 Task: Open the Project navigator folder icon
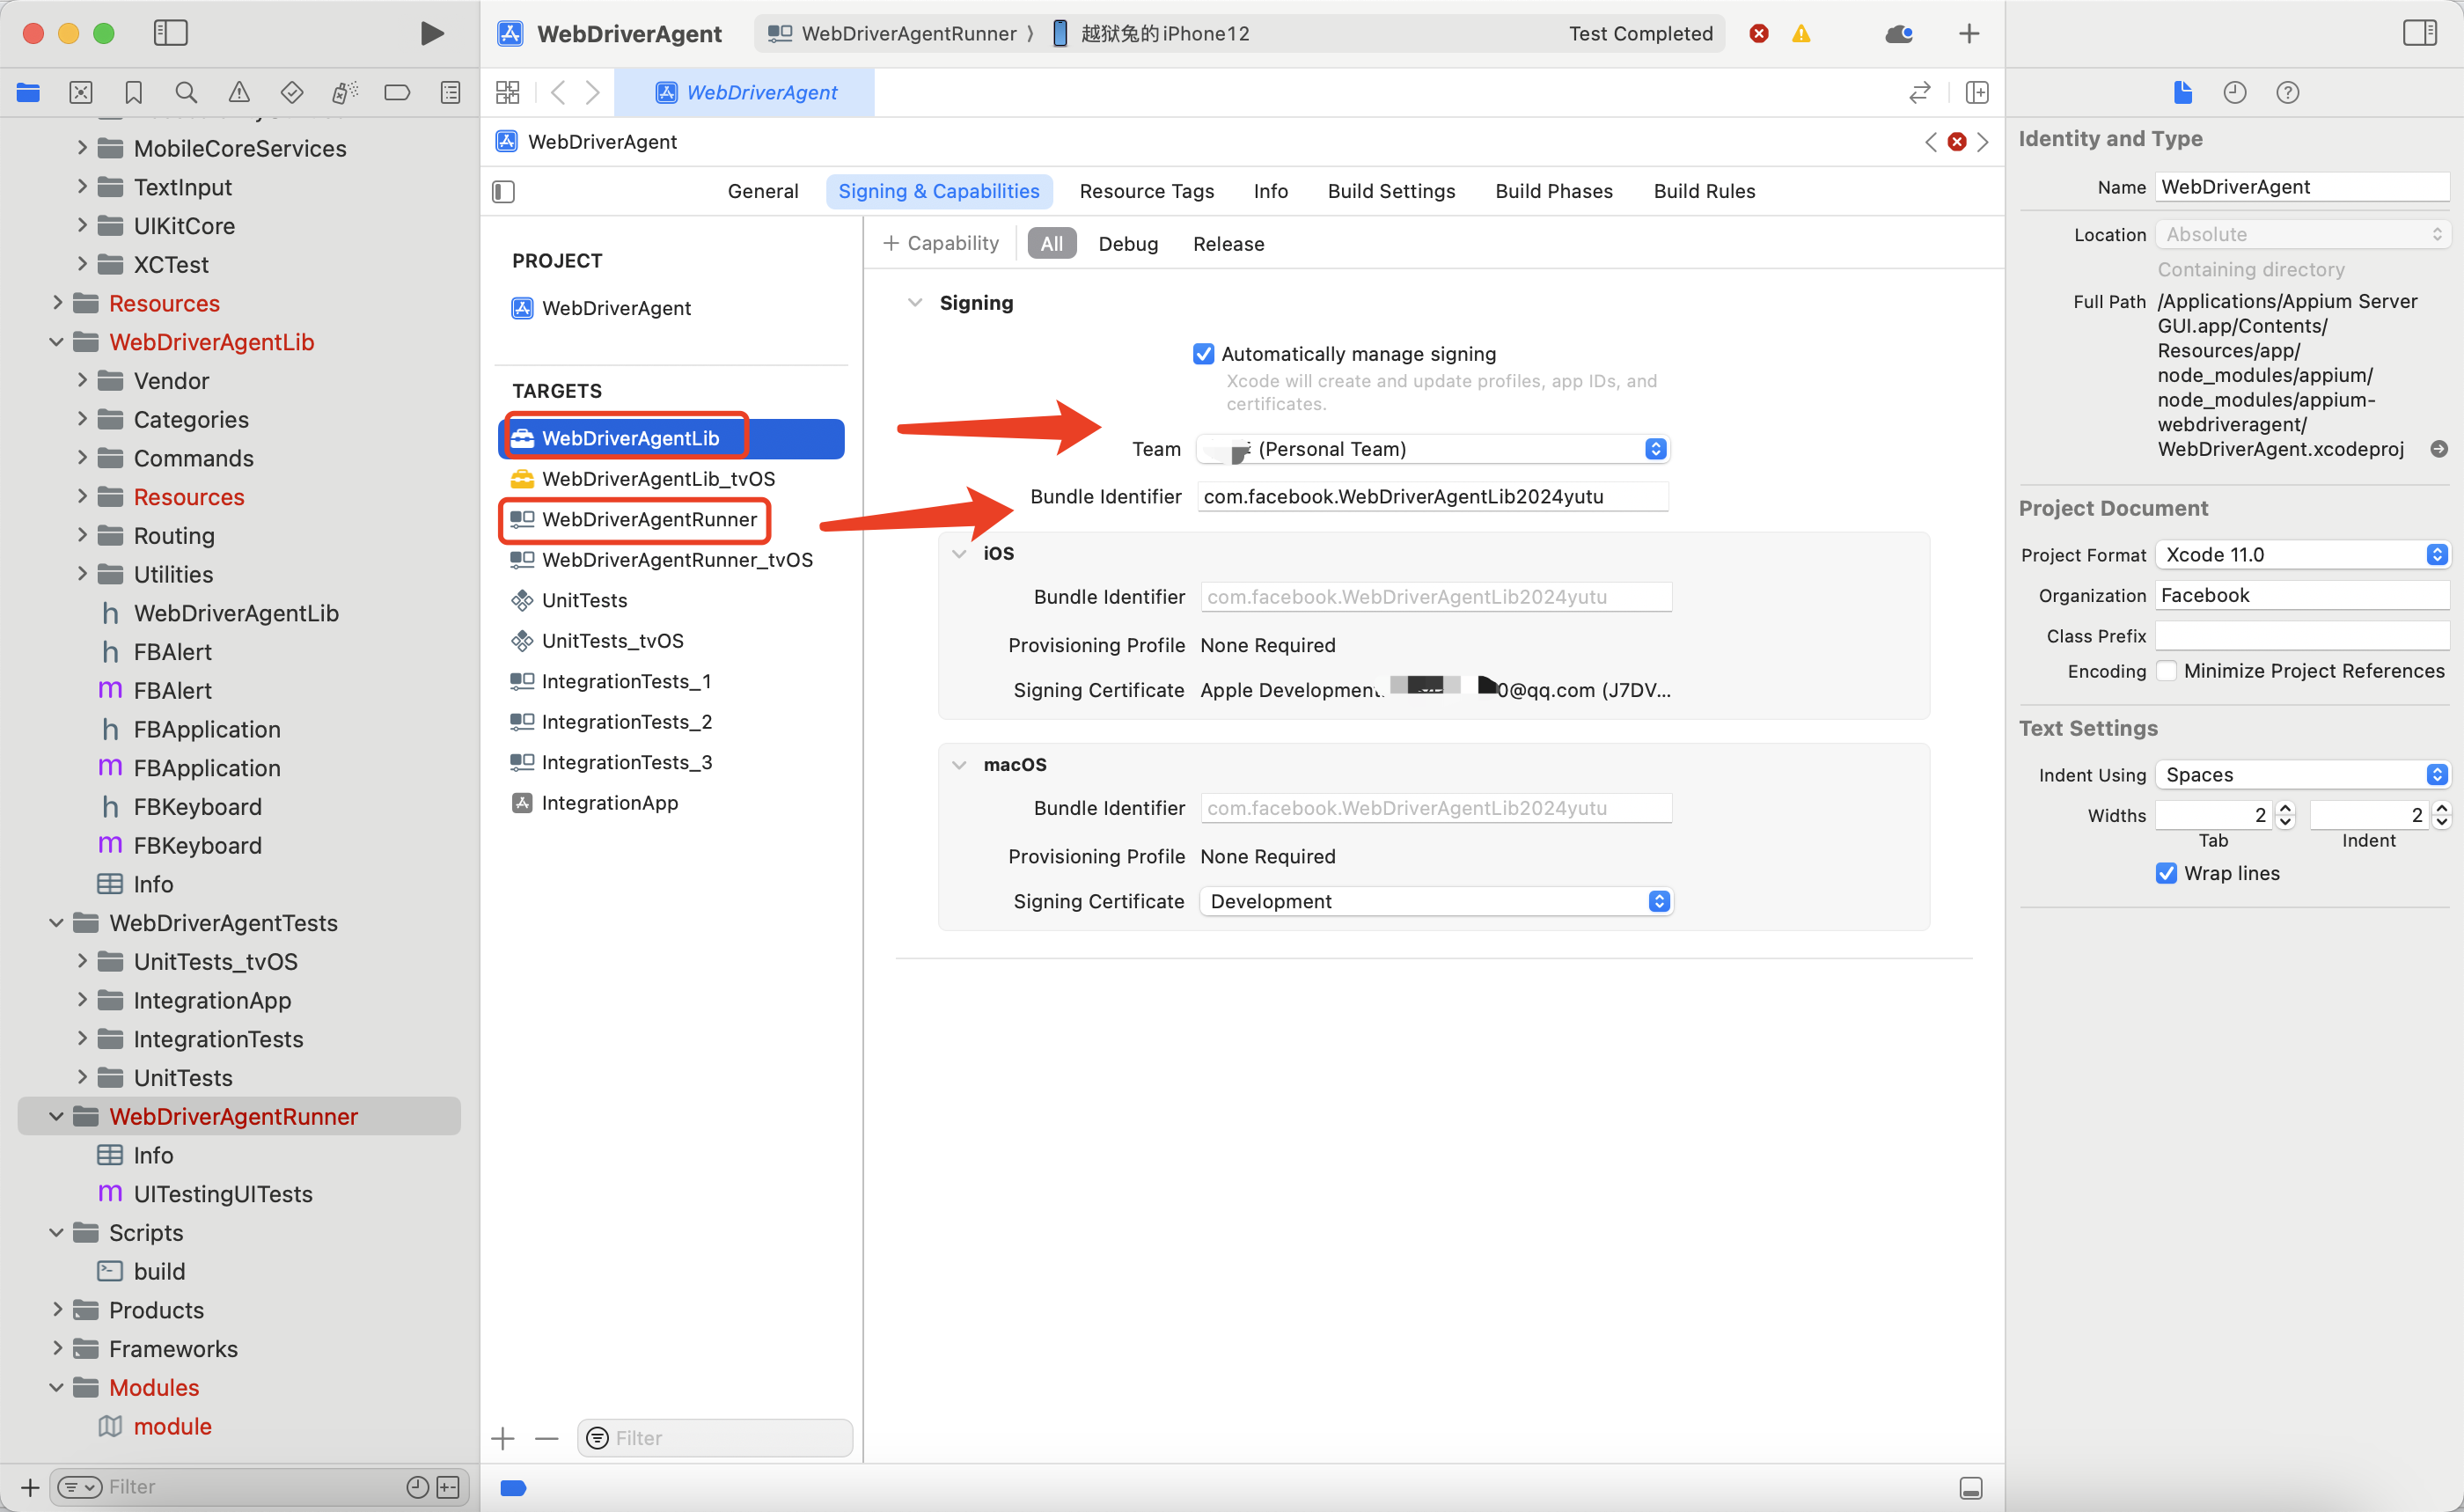pos(28,93)
